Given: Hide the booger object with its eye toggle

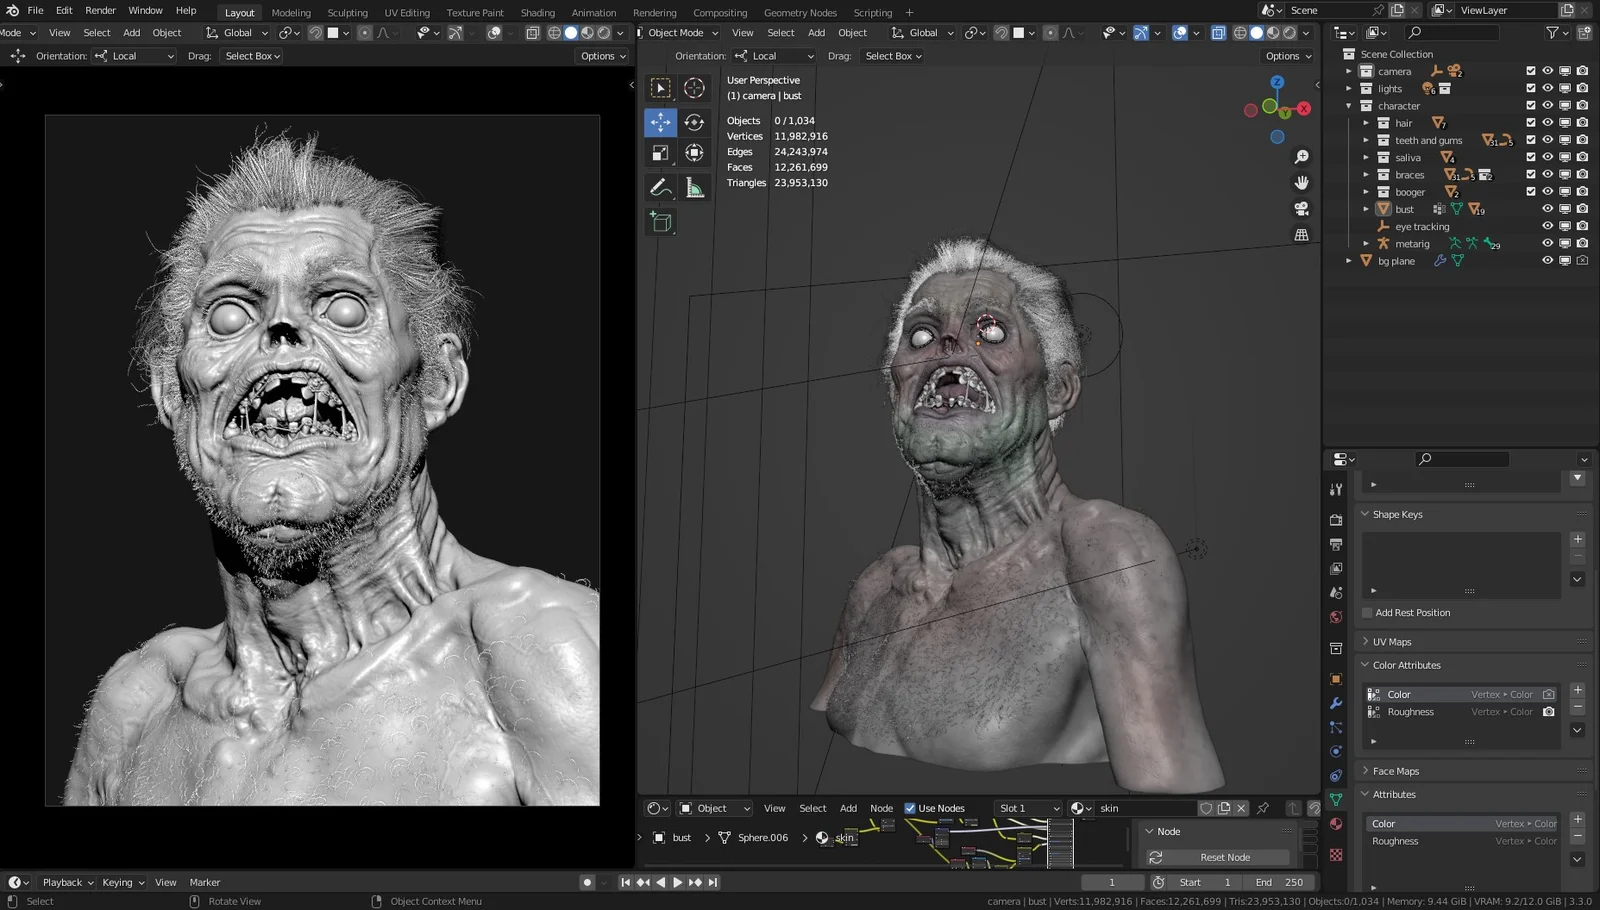Looking at the screenshot, I should coord(1547,191).
